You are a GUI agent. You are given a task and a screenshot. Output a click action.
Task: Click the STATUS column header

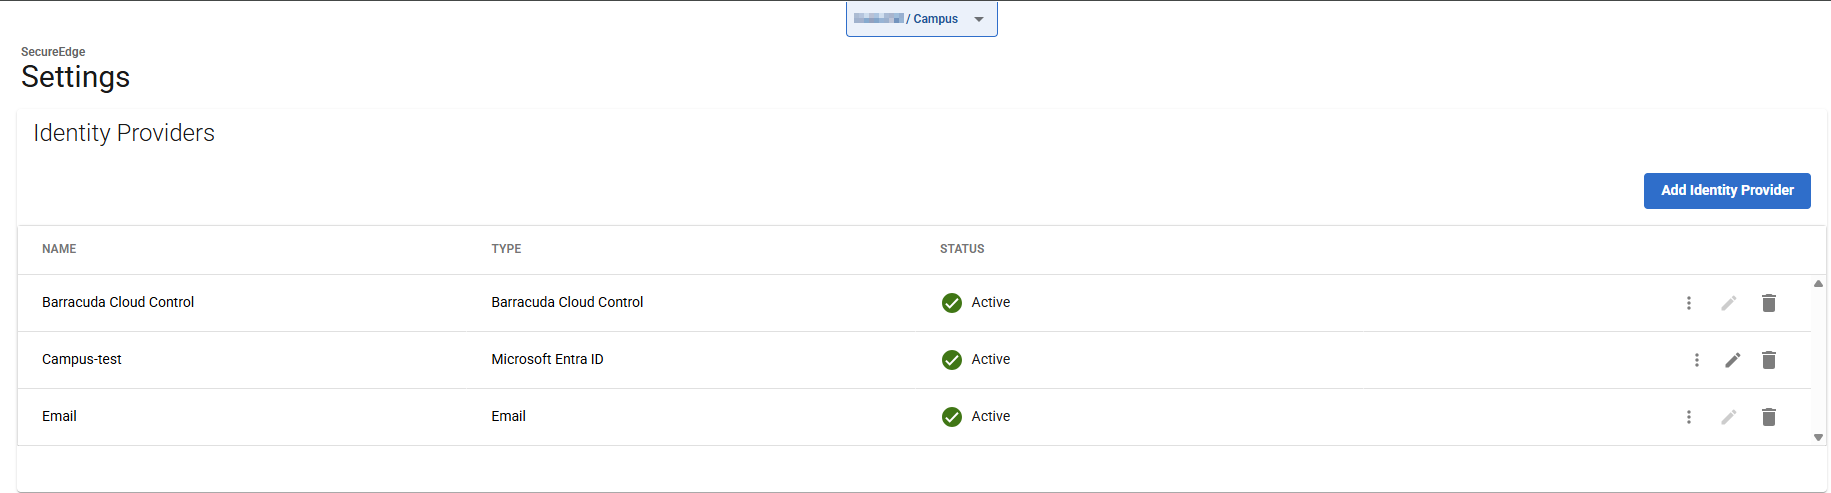click(962, 249)
